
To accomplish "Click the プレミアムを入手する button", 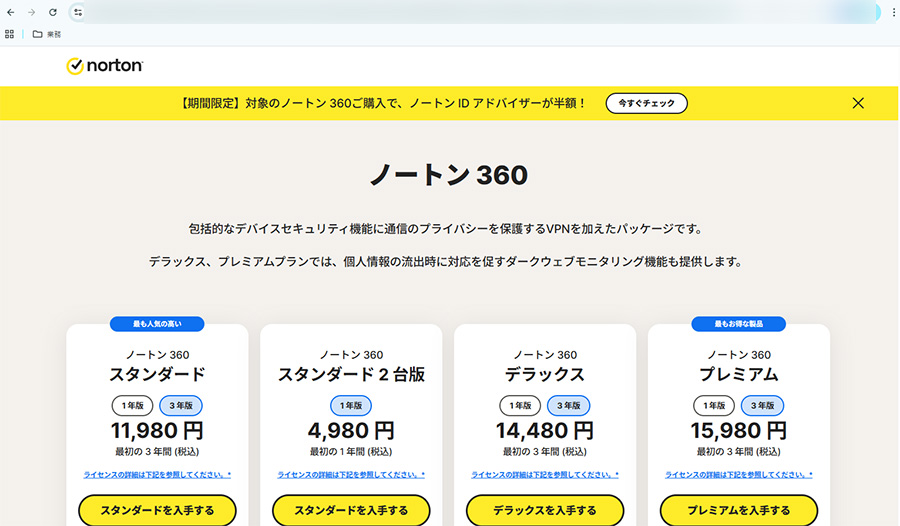I will pyautogui.click(x=739, y=510).
